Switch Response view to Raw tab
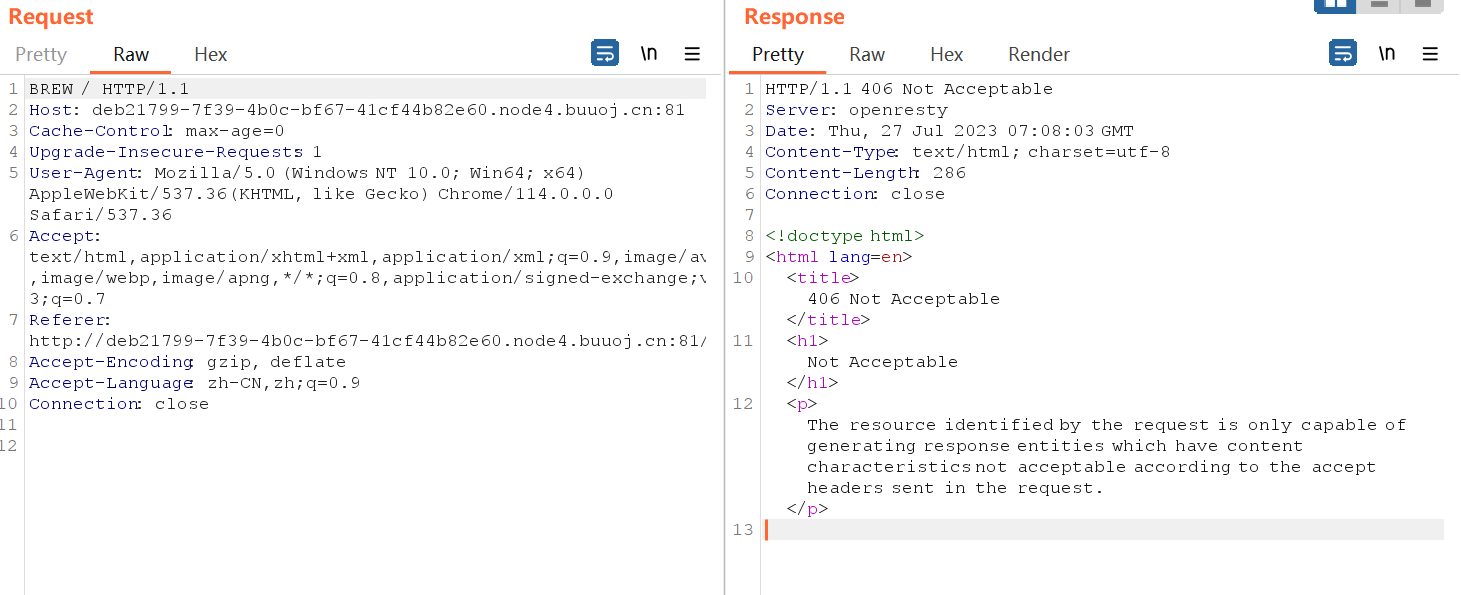 (x=867, y=54)
